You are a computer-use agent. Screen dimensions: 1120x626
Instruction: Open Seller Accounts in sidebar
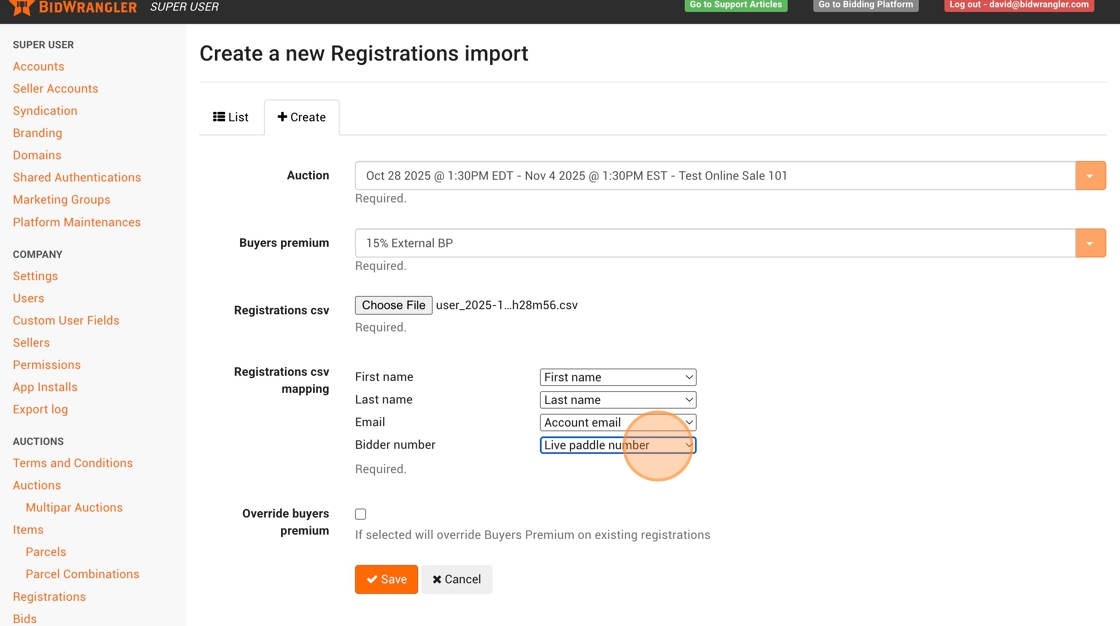[x=55, y=89]
